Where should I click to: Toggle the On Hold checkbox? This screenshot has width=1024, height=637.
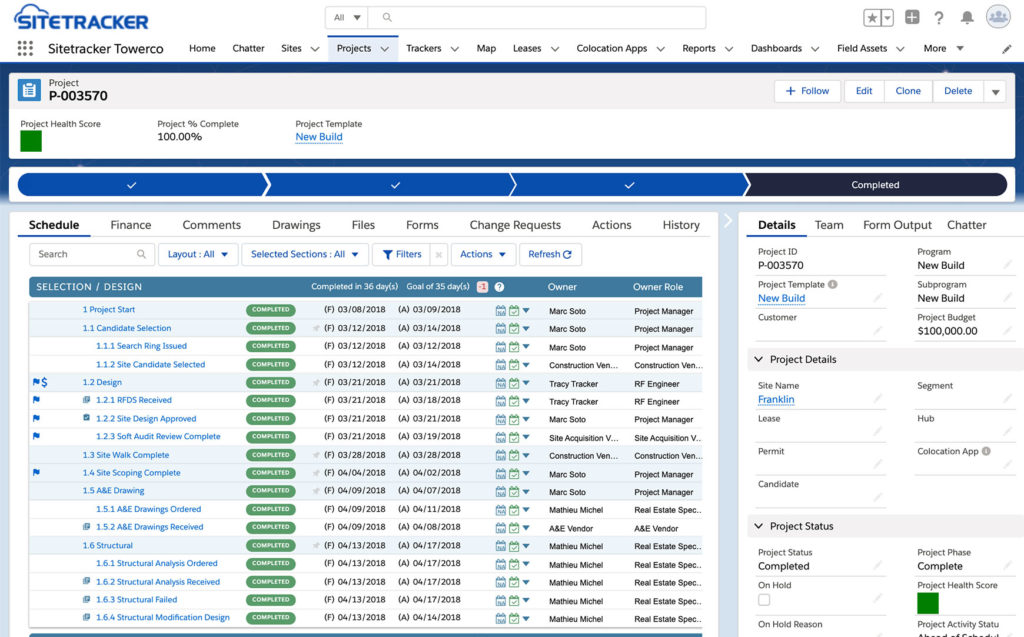point(764,600)
